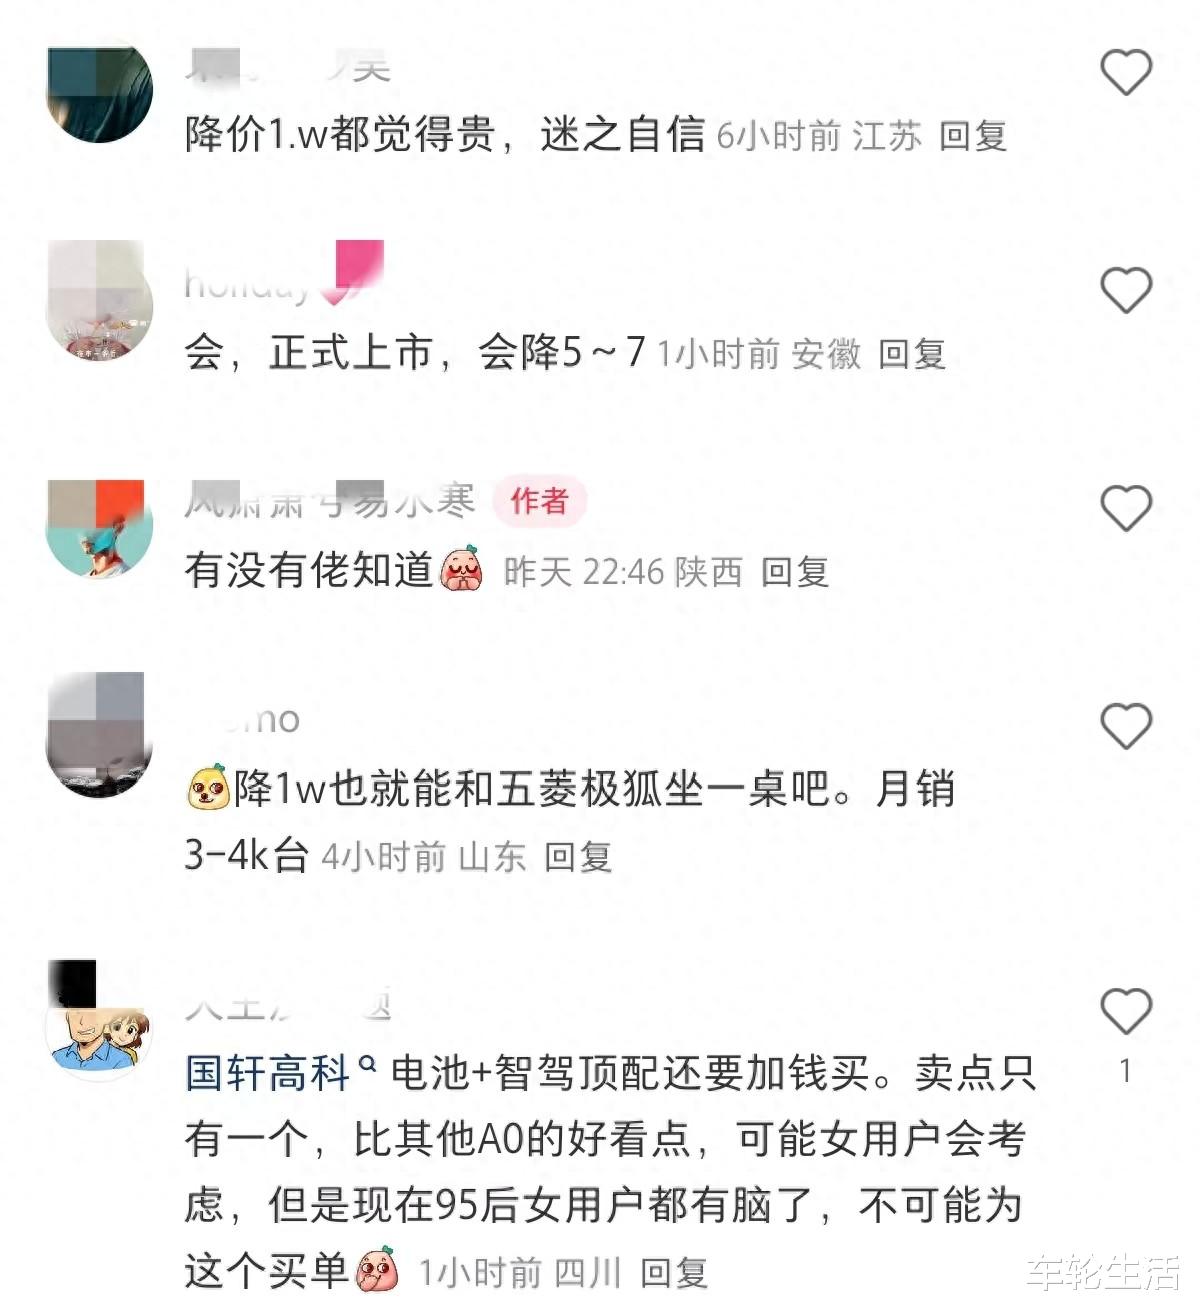Like the comment from Jiangsu about 降价1.w

(x=1126, y=72)
